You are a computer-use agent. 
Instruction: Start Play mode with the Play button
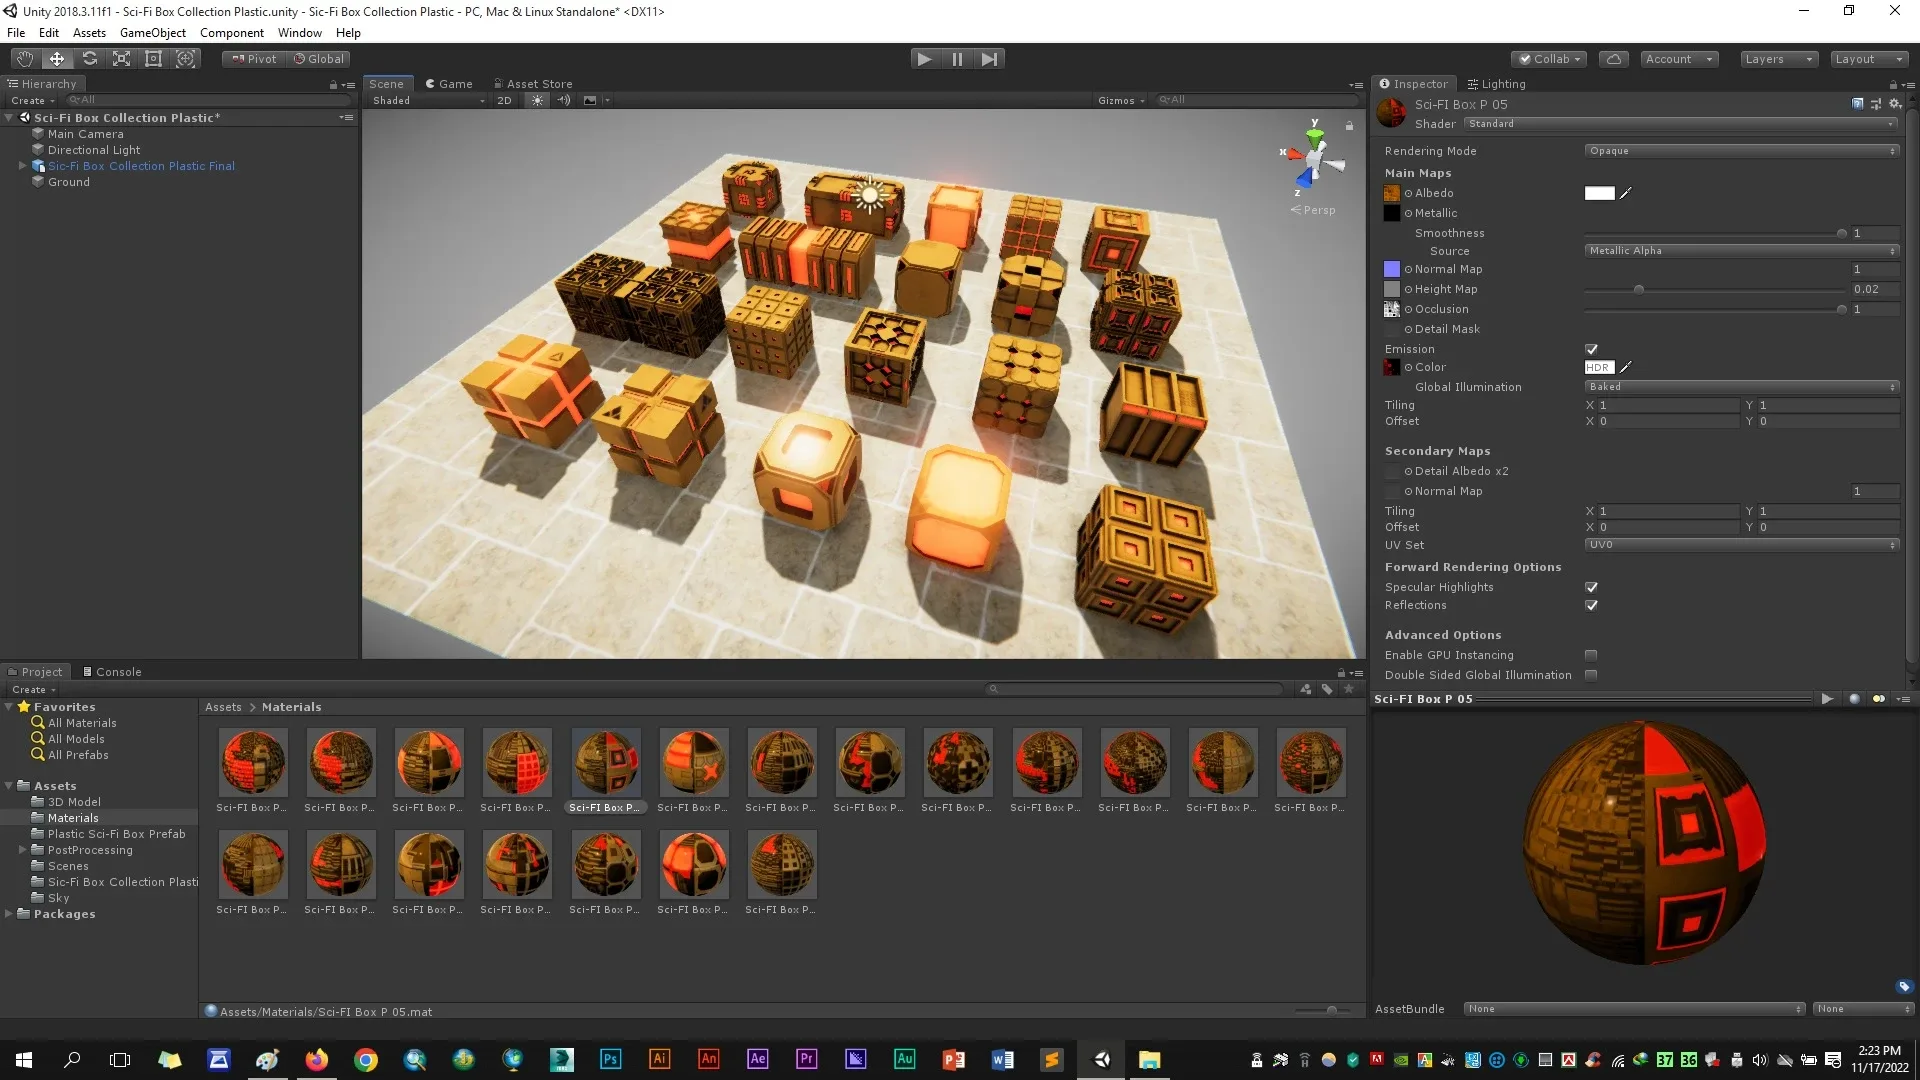tap(924, 59)
